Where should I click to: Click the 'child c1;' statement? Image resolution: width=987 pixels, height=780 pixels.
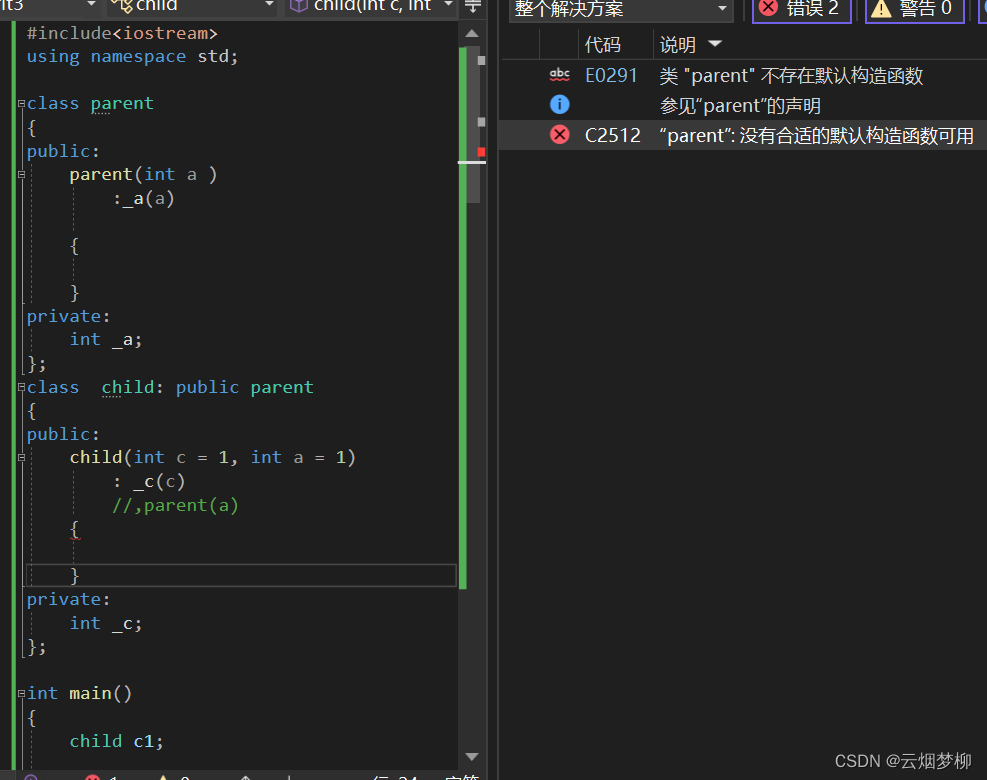click(116, 741)
